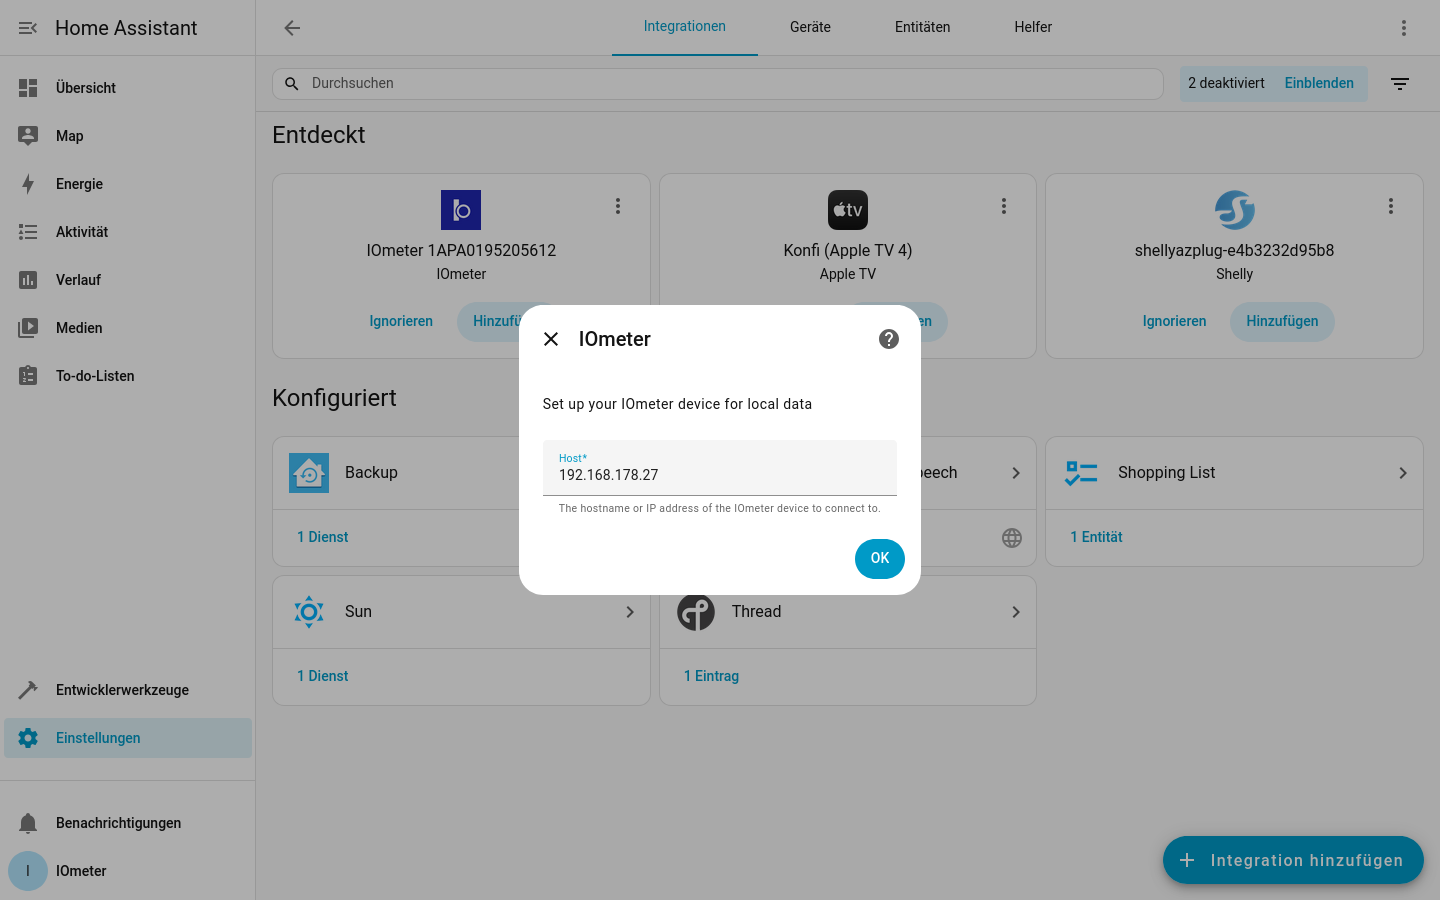Add the Shelly plug with Hinzufügen
The width and height of the screenshot is (1440, 900).
tap(1282, 322)
